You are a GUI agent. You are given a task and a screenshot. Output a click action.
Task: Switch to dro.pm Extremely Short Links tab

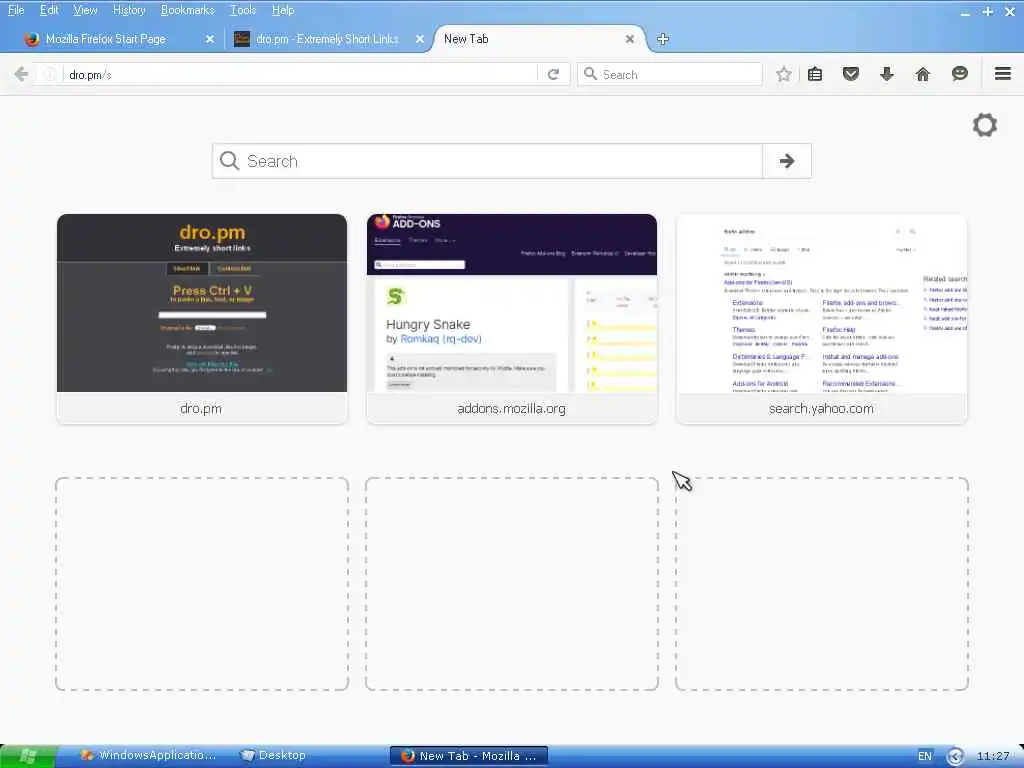coord(327,39)
